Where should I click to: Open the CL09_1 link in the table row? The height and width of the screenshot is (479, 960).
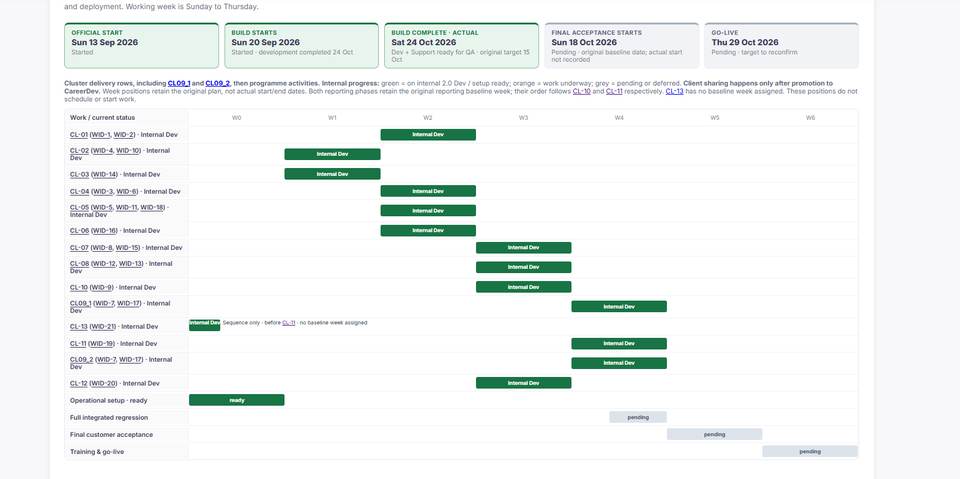tap(80, 303)
